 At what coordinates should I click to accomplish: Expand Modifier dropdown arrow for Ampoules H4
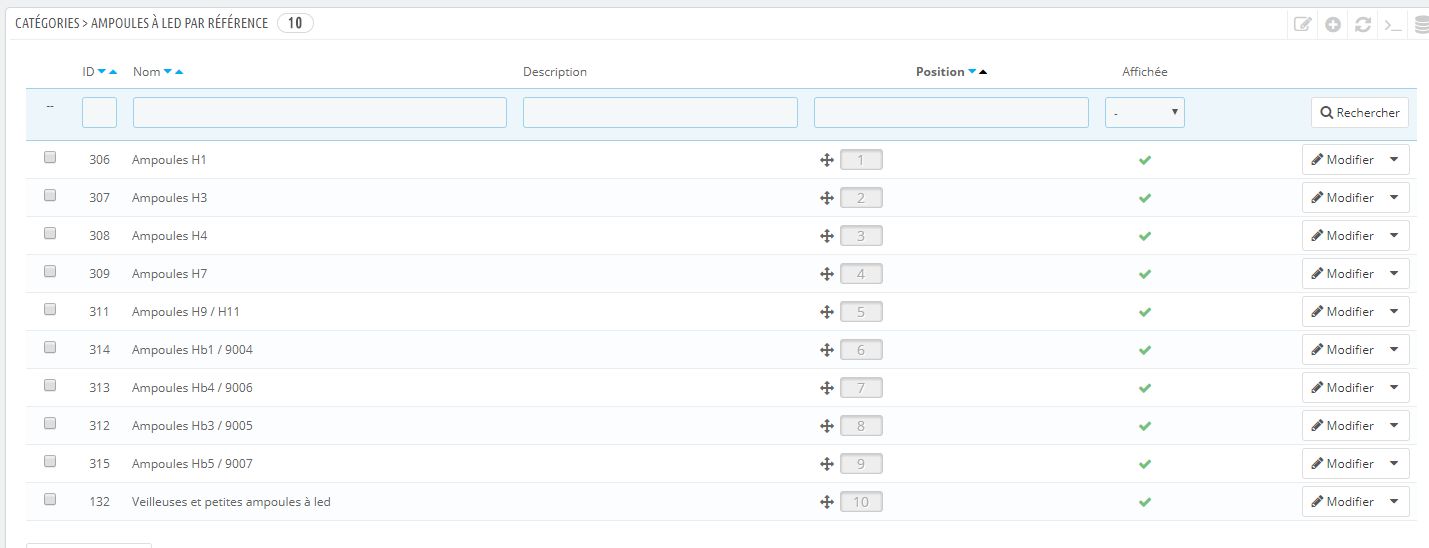coord(1395,236)
